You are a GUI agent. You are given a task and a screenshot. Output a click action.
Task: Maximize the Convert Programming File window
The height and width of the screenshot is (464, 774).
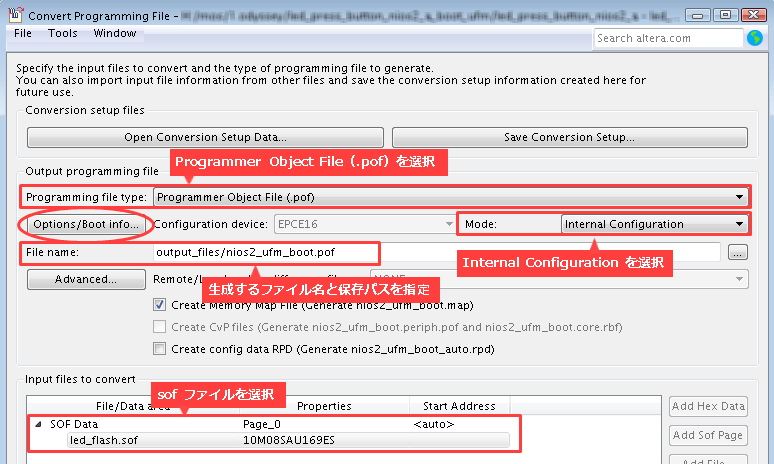[725, 15]
